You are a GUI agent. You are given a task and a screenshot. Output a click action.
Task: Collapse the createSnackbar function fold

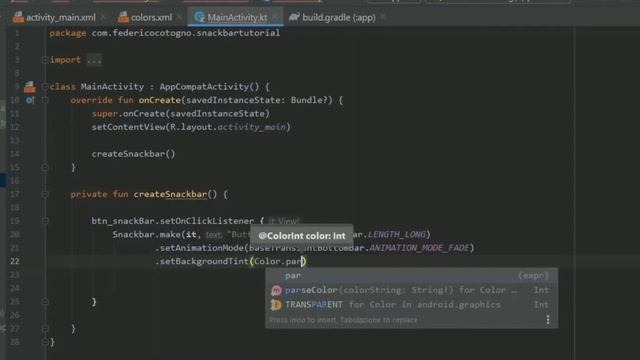point(45,194)
